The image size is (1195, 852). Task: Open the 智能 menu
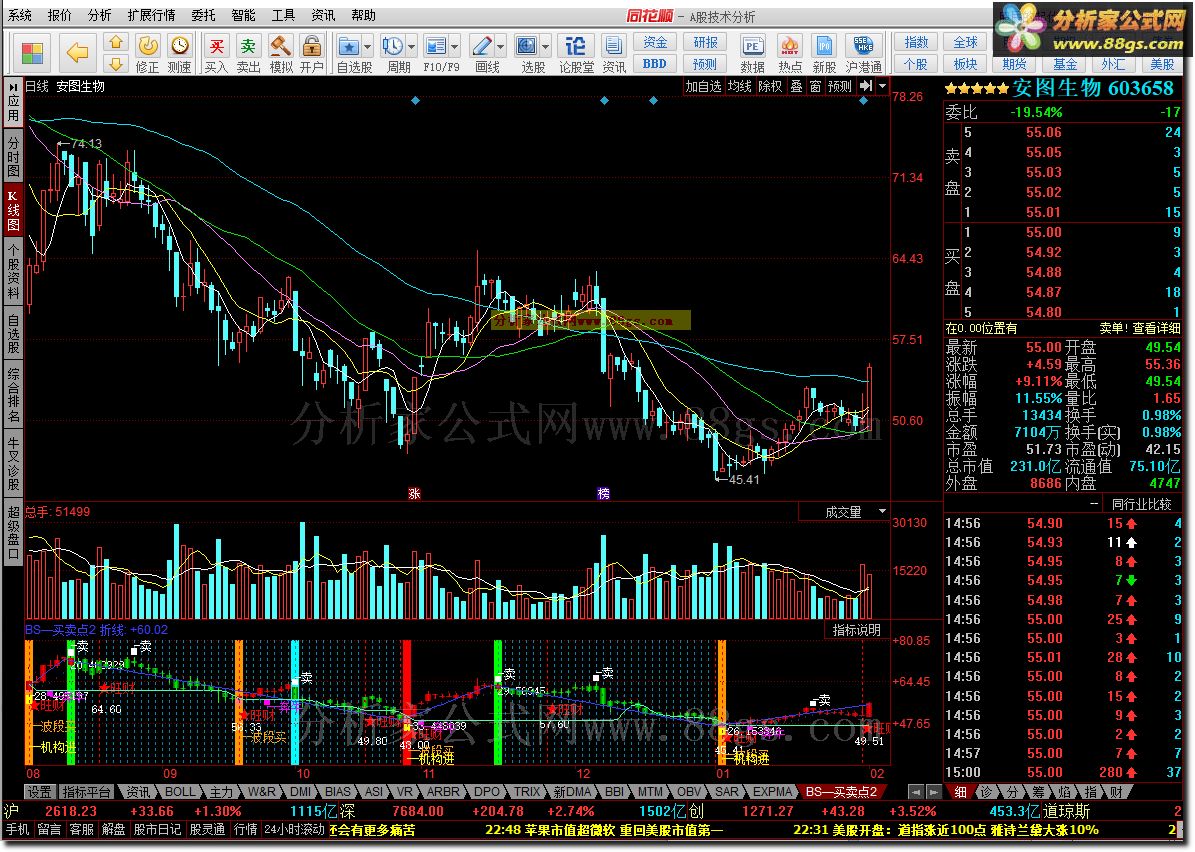pos(243,14)
